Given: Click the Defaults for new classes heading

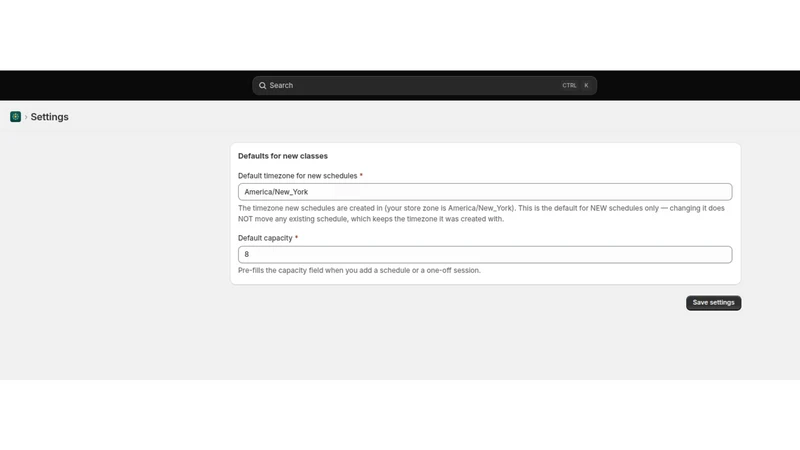Looking at the screenshot, I should click(x=283, y=156).
